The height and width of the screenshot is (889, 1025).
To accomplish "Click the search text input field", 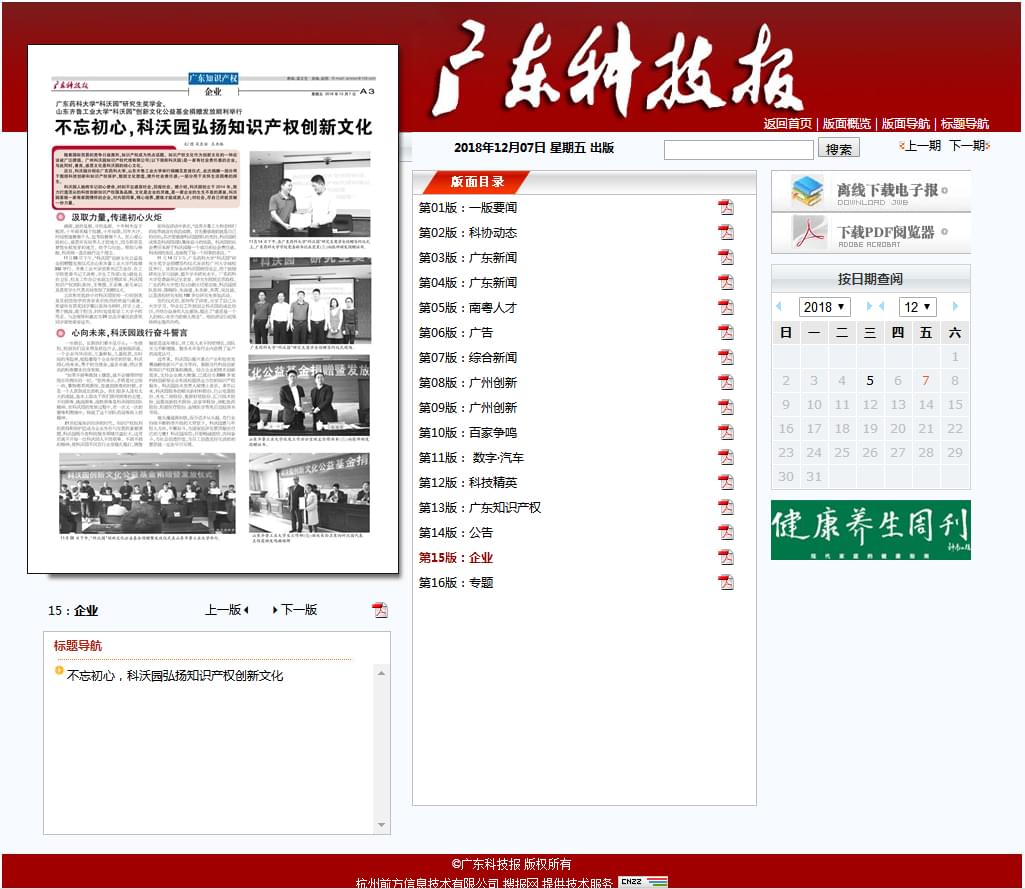I will 738,149.
